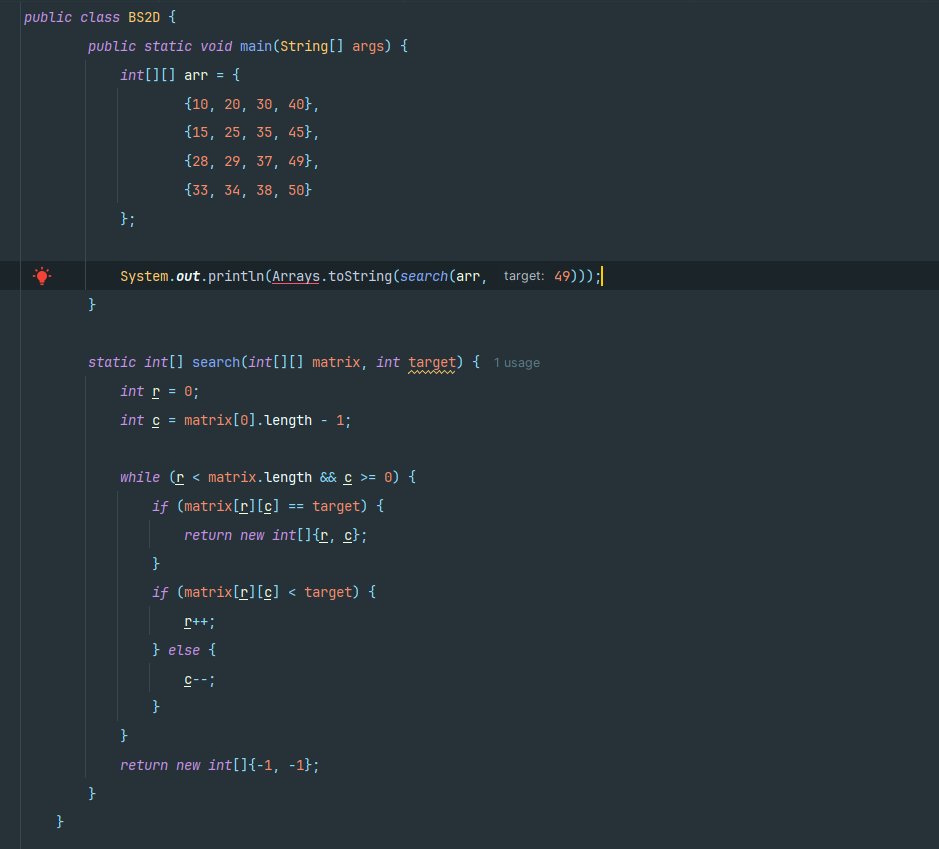The height and width of the screenshot is (849, 939).
Task: Click the array row '{33, 34, 38, 50}'
Action: click(248, 190)
